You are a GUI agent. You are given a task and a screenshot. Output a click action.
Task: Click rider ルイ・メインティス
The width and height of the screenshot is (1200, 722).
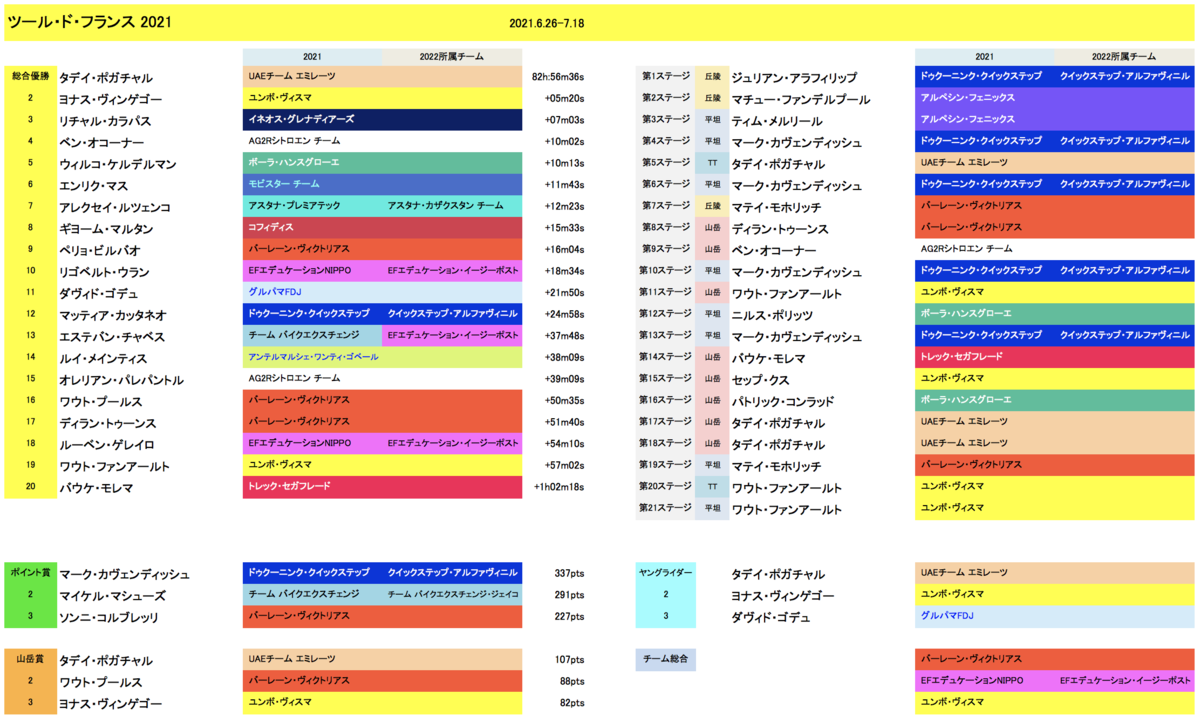click(x=103, y=358)
